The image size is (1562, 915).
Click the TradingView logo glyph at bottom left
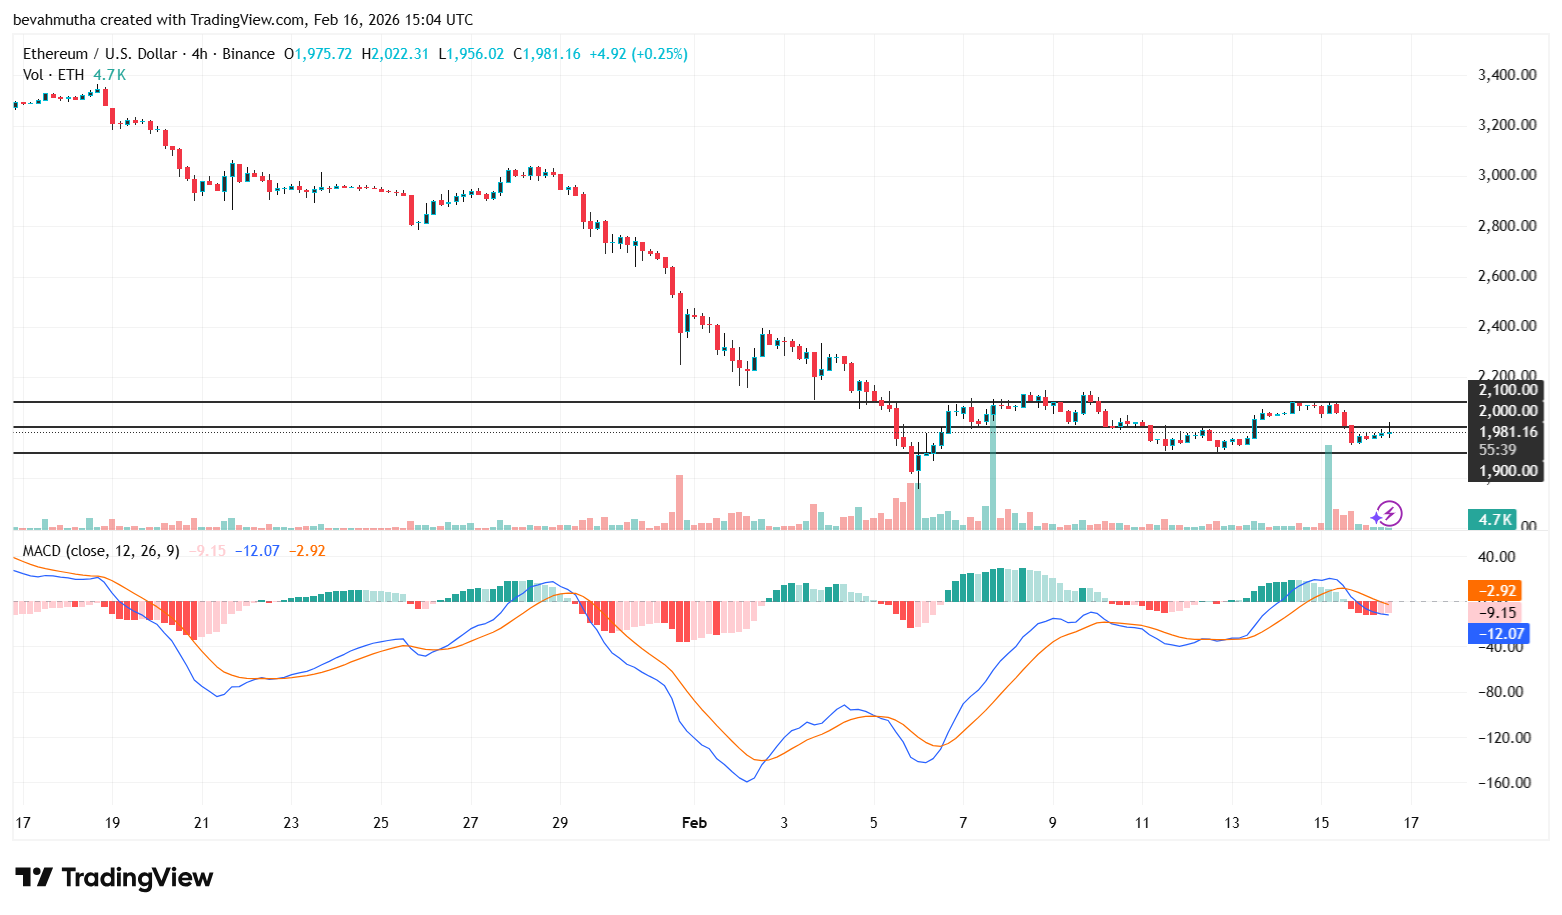(36, 878)
